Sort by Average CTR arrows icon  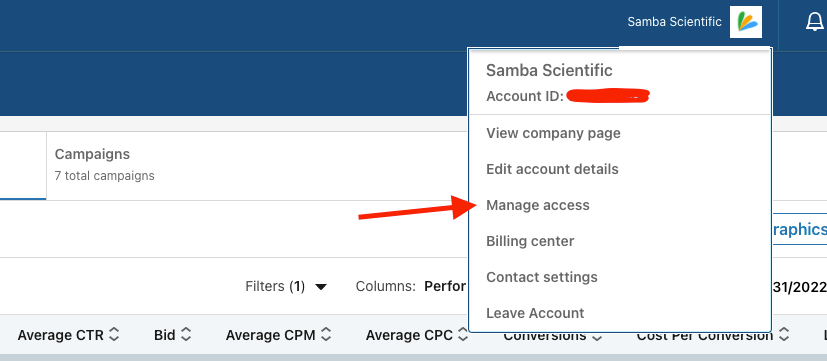114,335
